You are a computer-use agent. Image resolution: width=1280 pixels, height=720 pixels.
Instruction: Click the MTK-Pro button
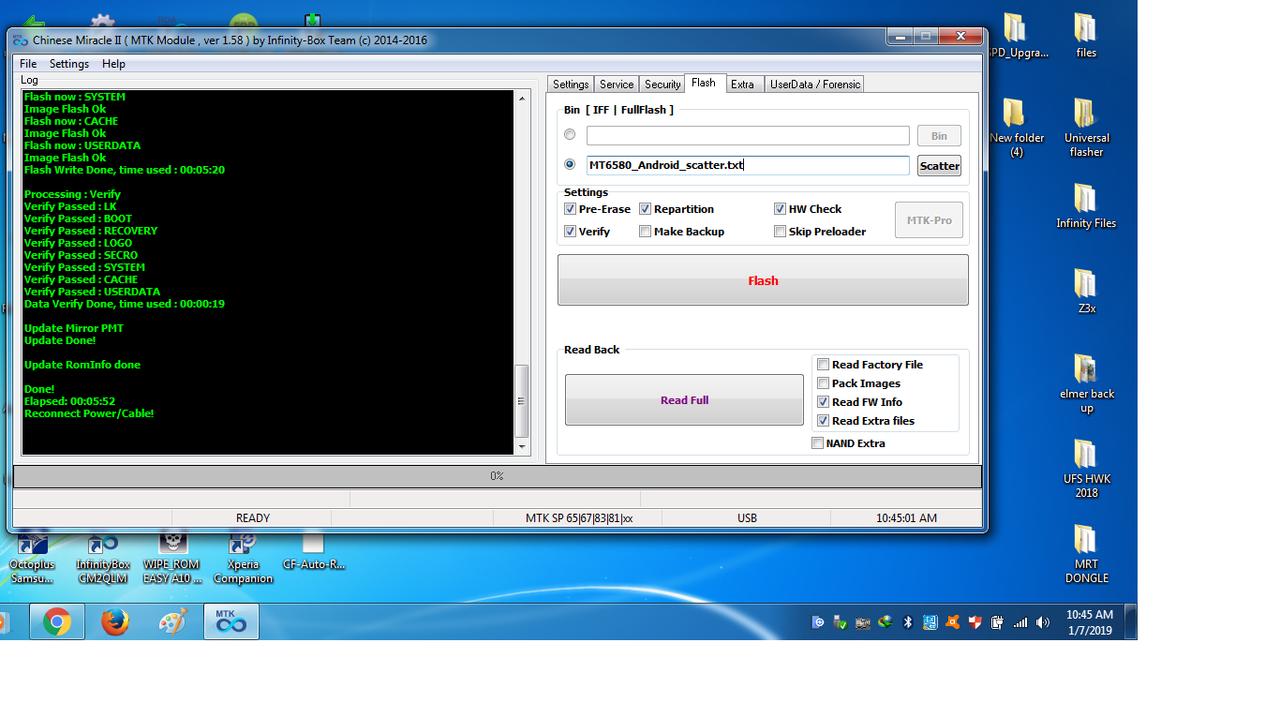click(x=929, y=220)
